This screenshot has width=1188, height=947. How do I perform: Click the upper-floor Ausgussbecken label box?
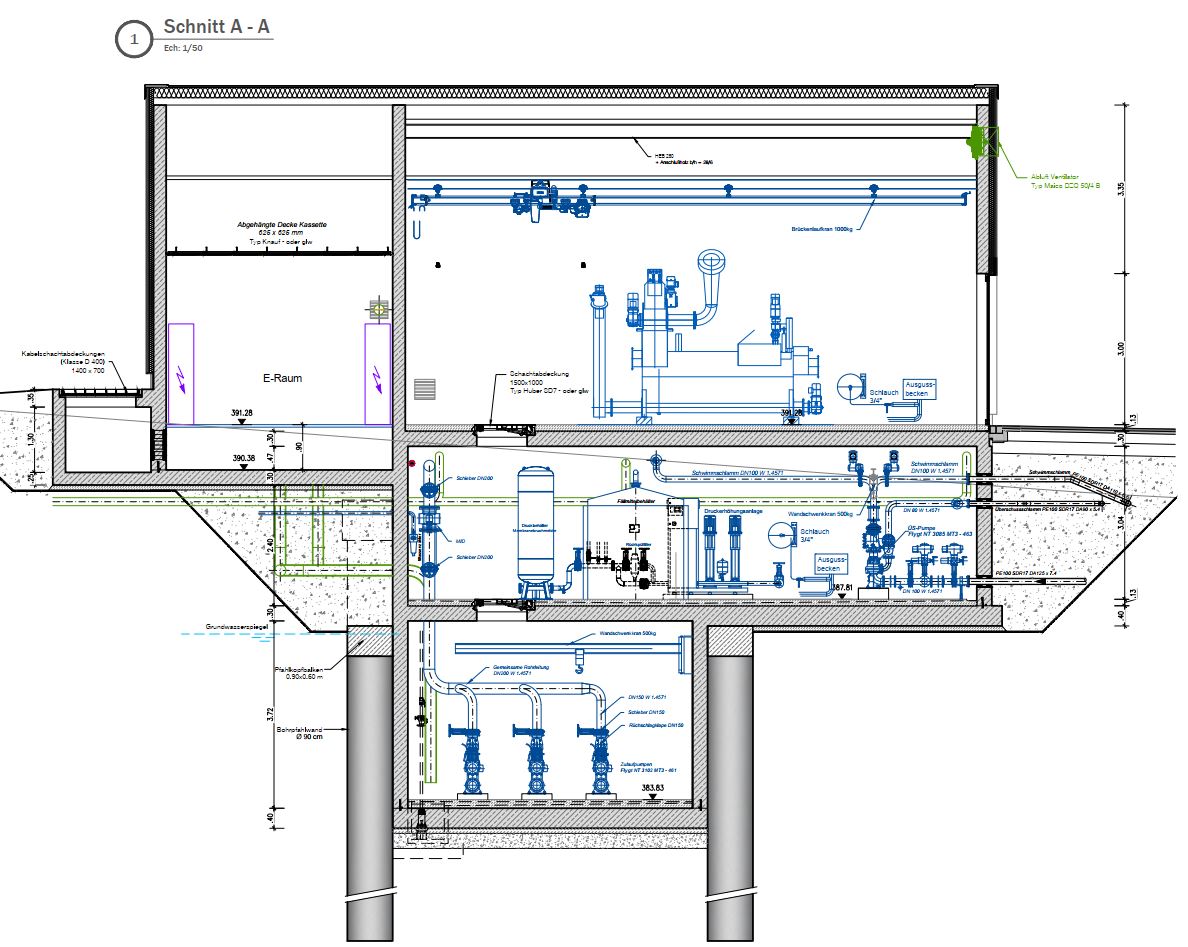point(920,389)
